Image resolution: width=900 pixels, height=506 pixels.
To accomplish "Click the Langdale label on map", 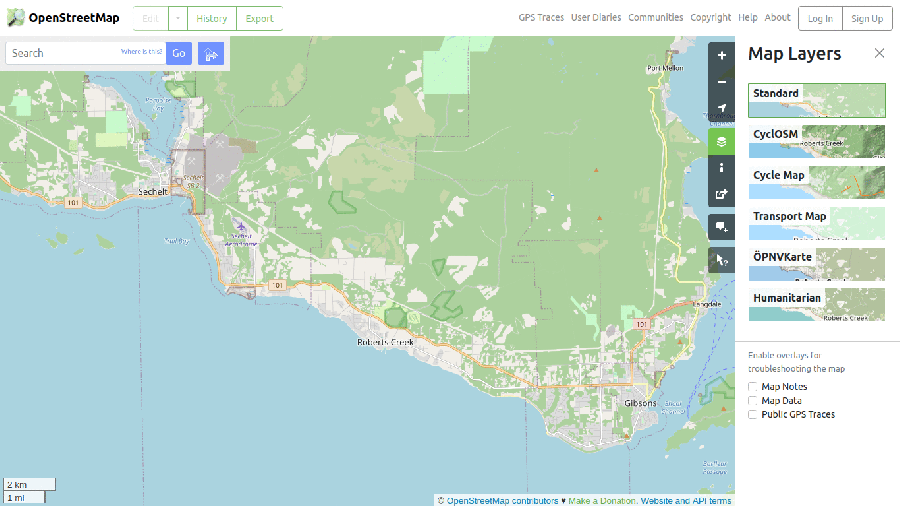I will 707,304.
